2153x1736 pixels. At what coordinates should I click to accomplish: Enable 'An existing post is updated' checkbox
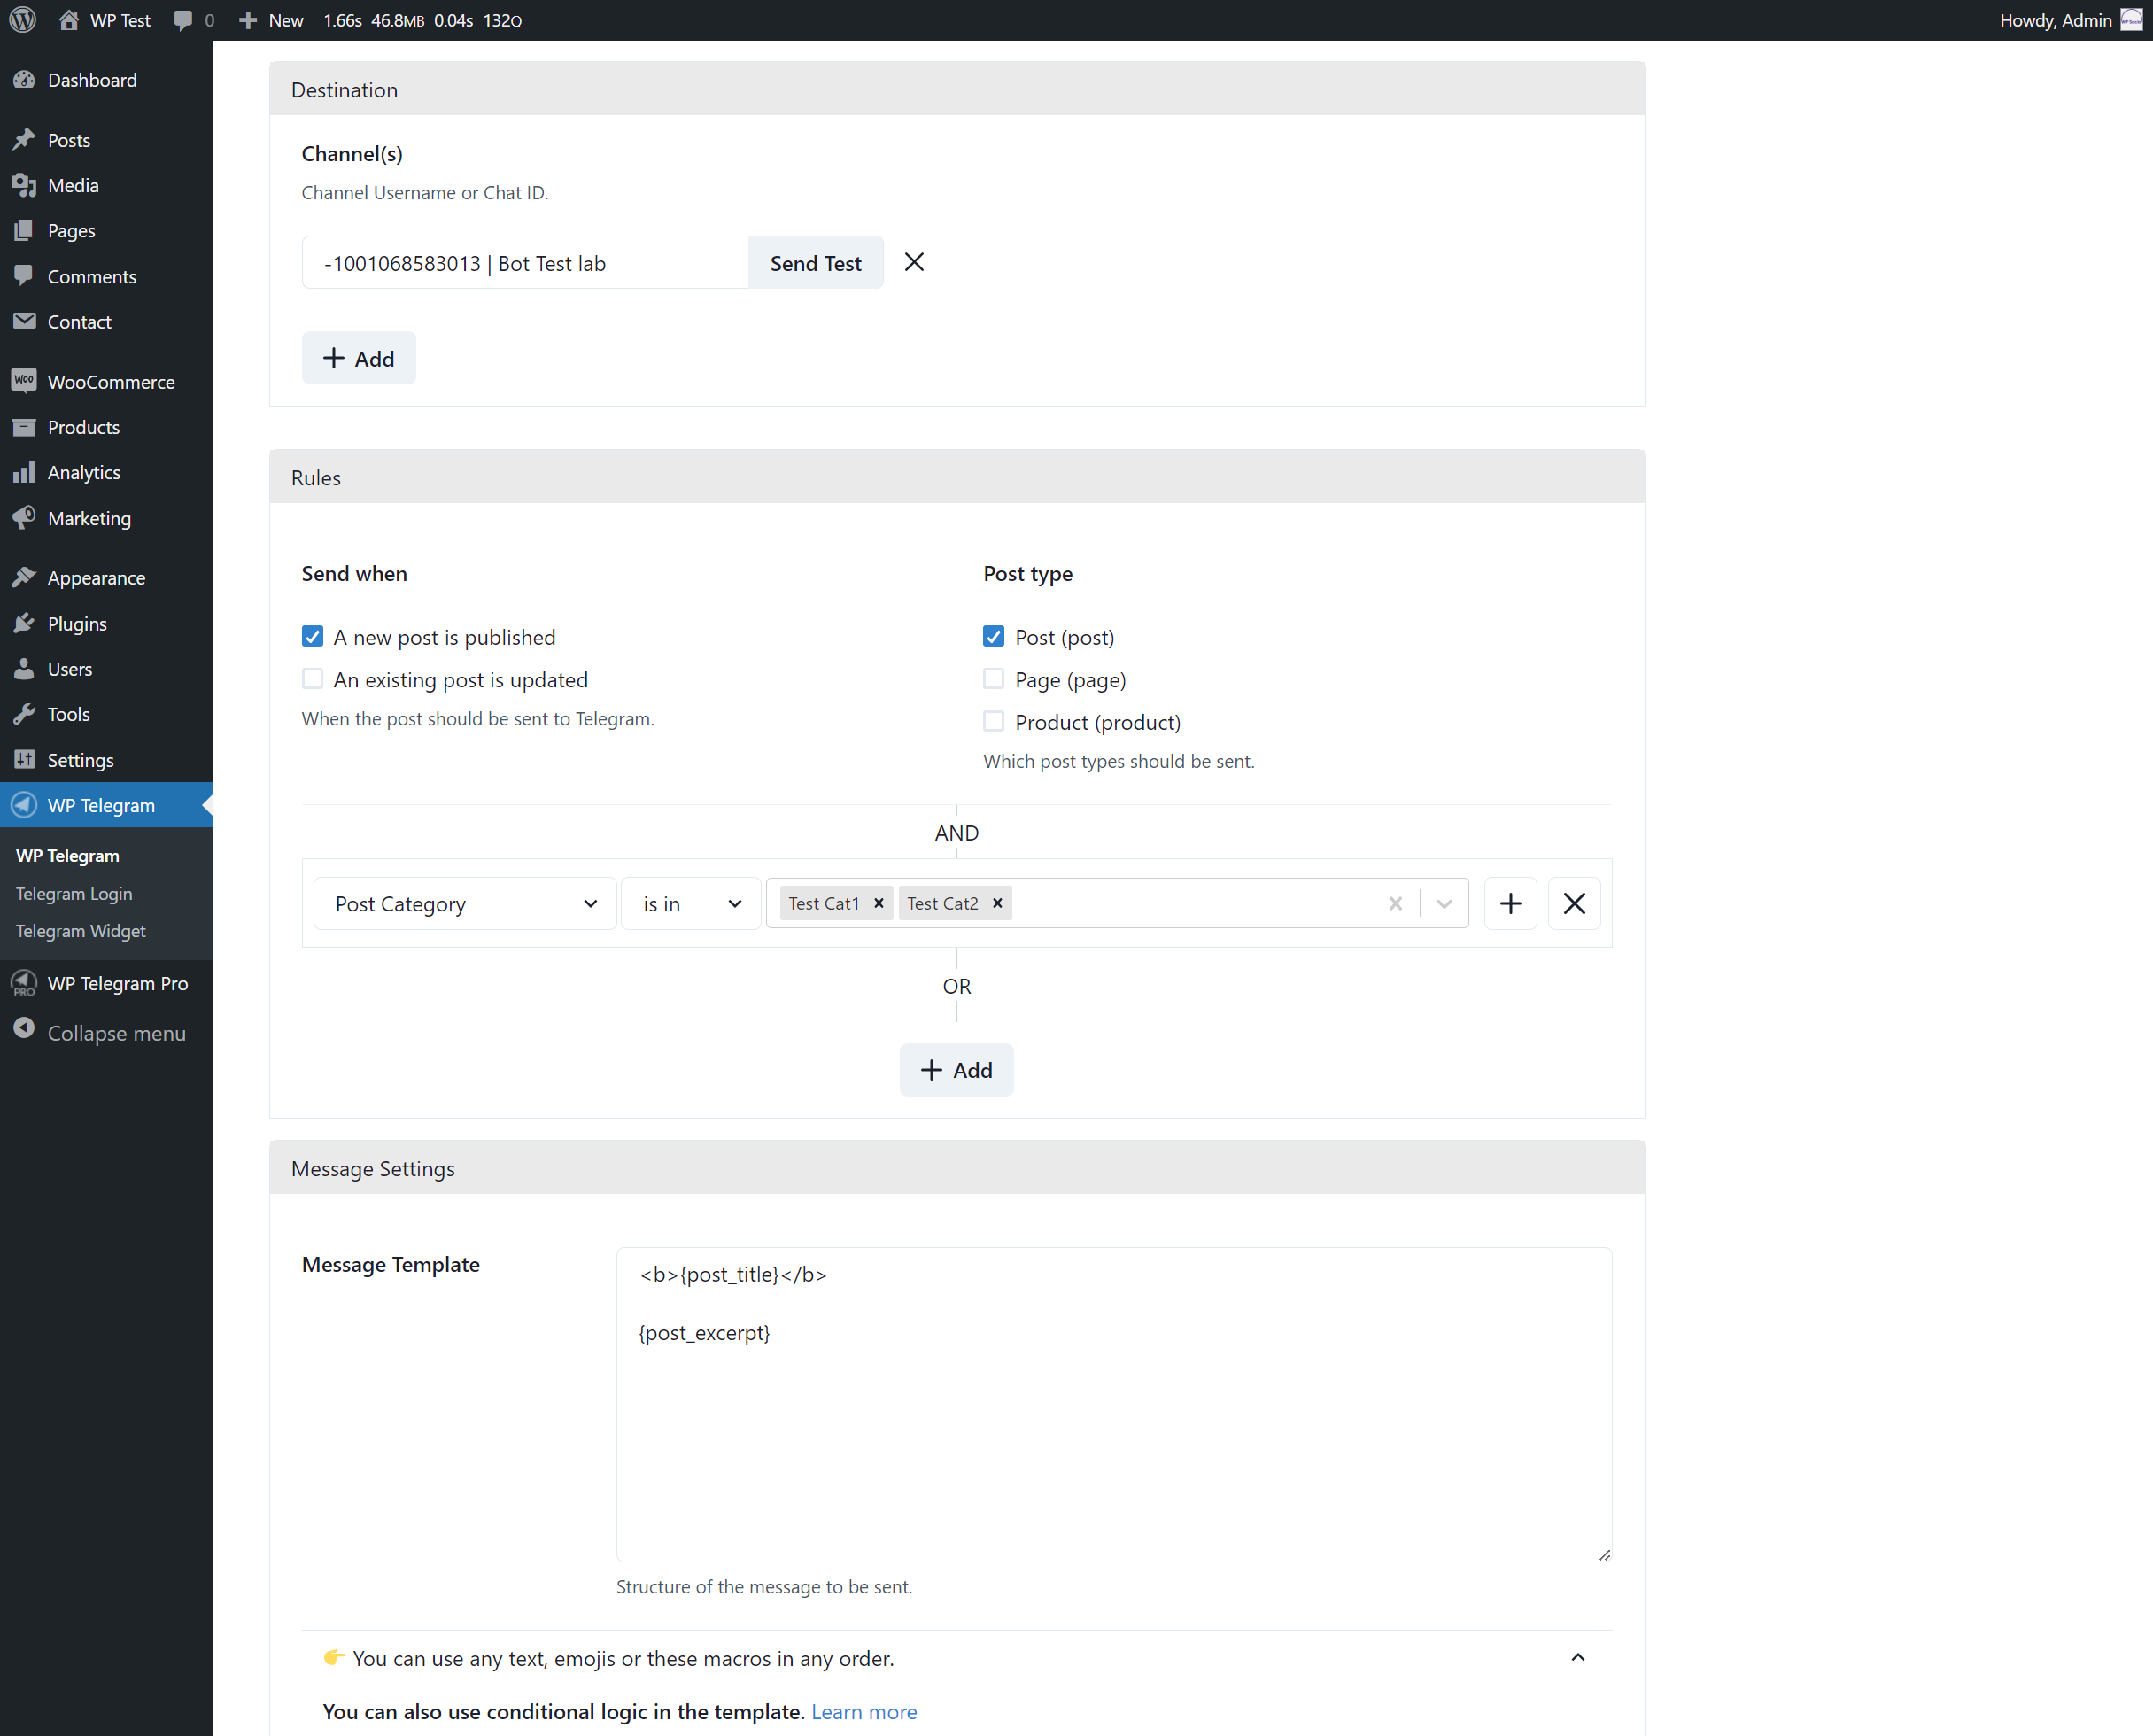click(x=312, y=679)
